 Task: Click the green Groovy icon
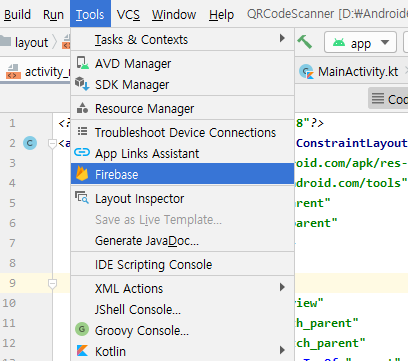coord(82,329)
